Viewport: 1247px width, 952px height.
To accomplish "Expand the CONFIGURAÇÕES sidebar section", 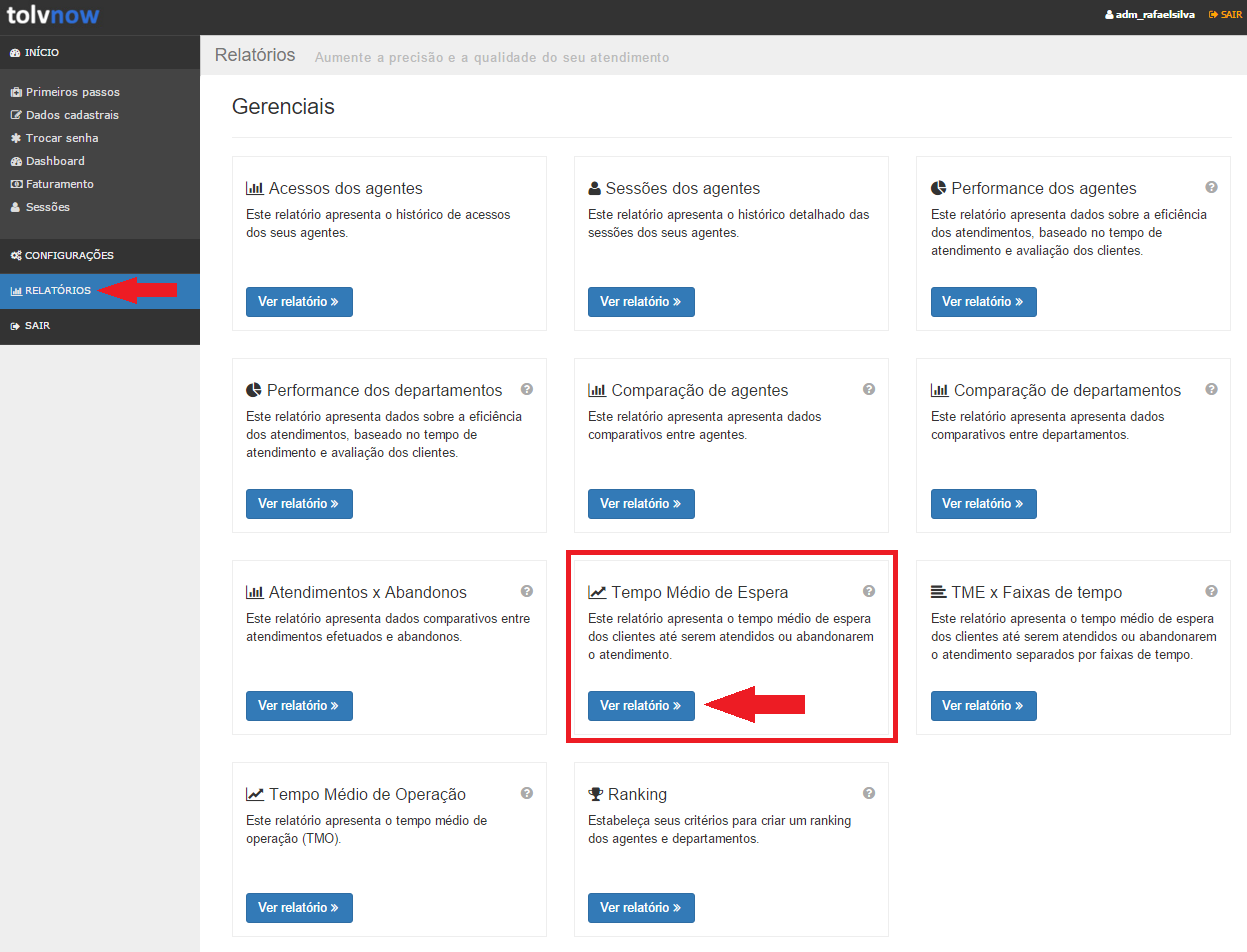I will 100,256.
